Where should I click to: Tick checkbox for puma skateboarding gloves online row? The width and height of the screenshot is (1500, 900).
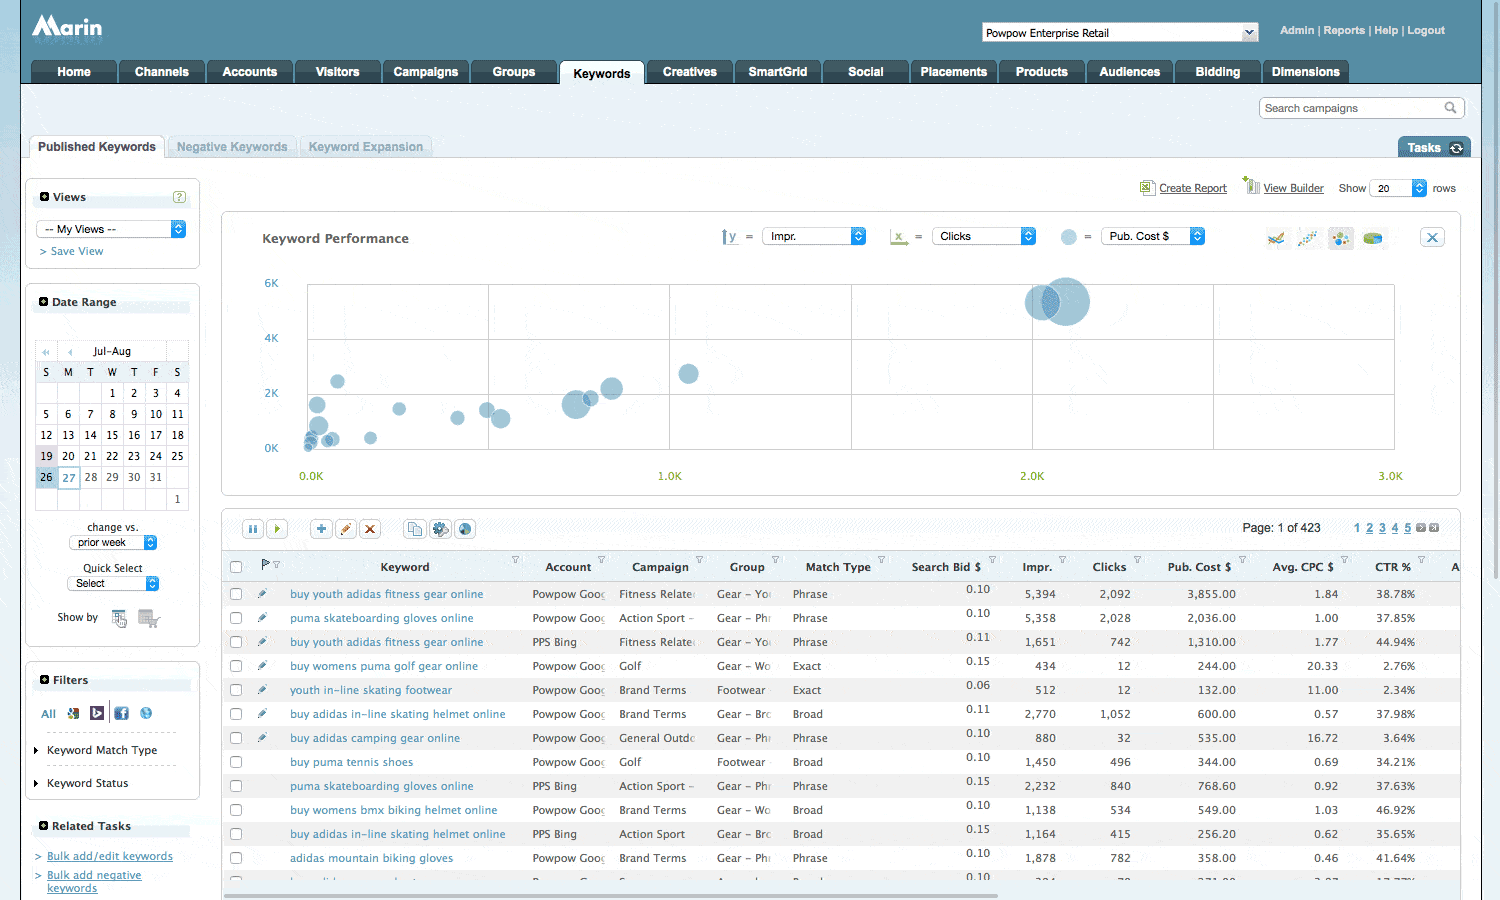(236, 618)
